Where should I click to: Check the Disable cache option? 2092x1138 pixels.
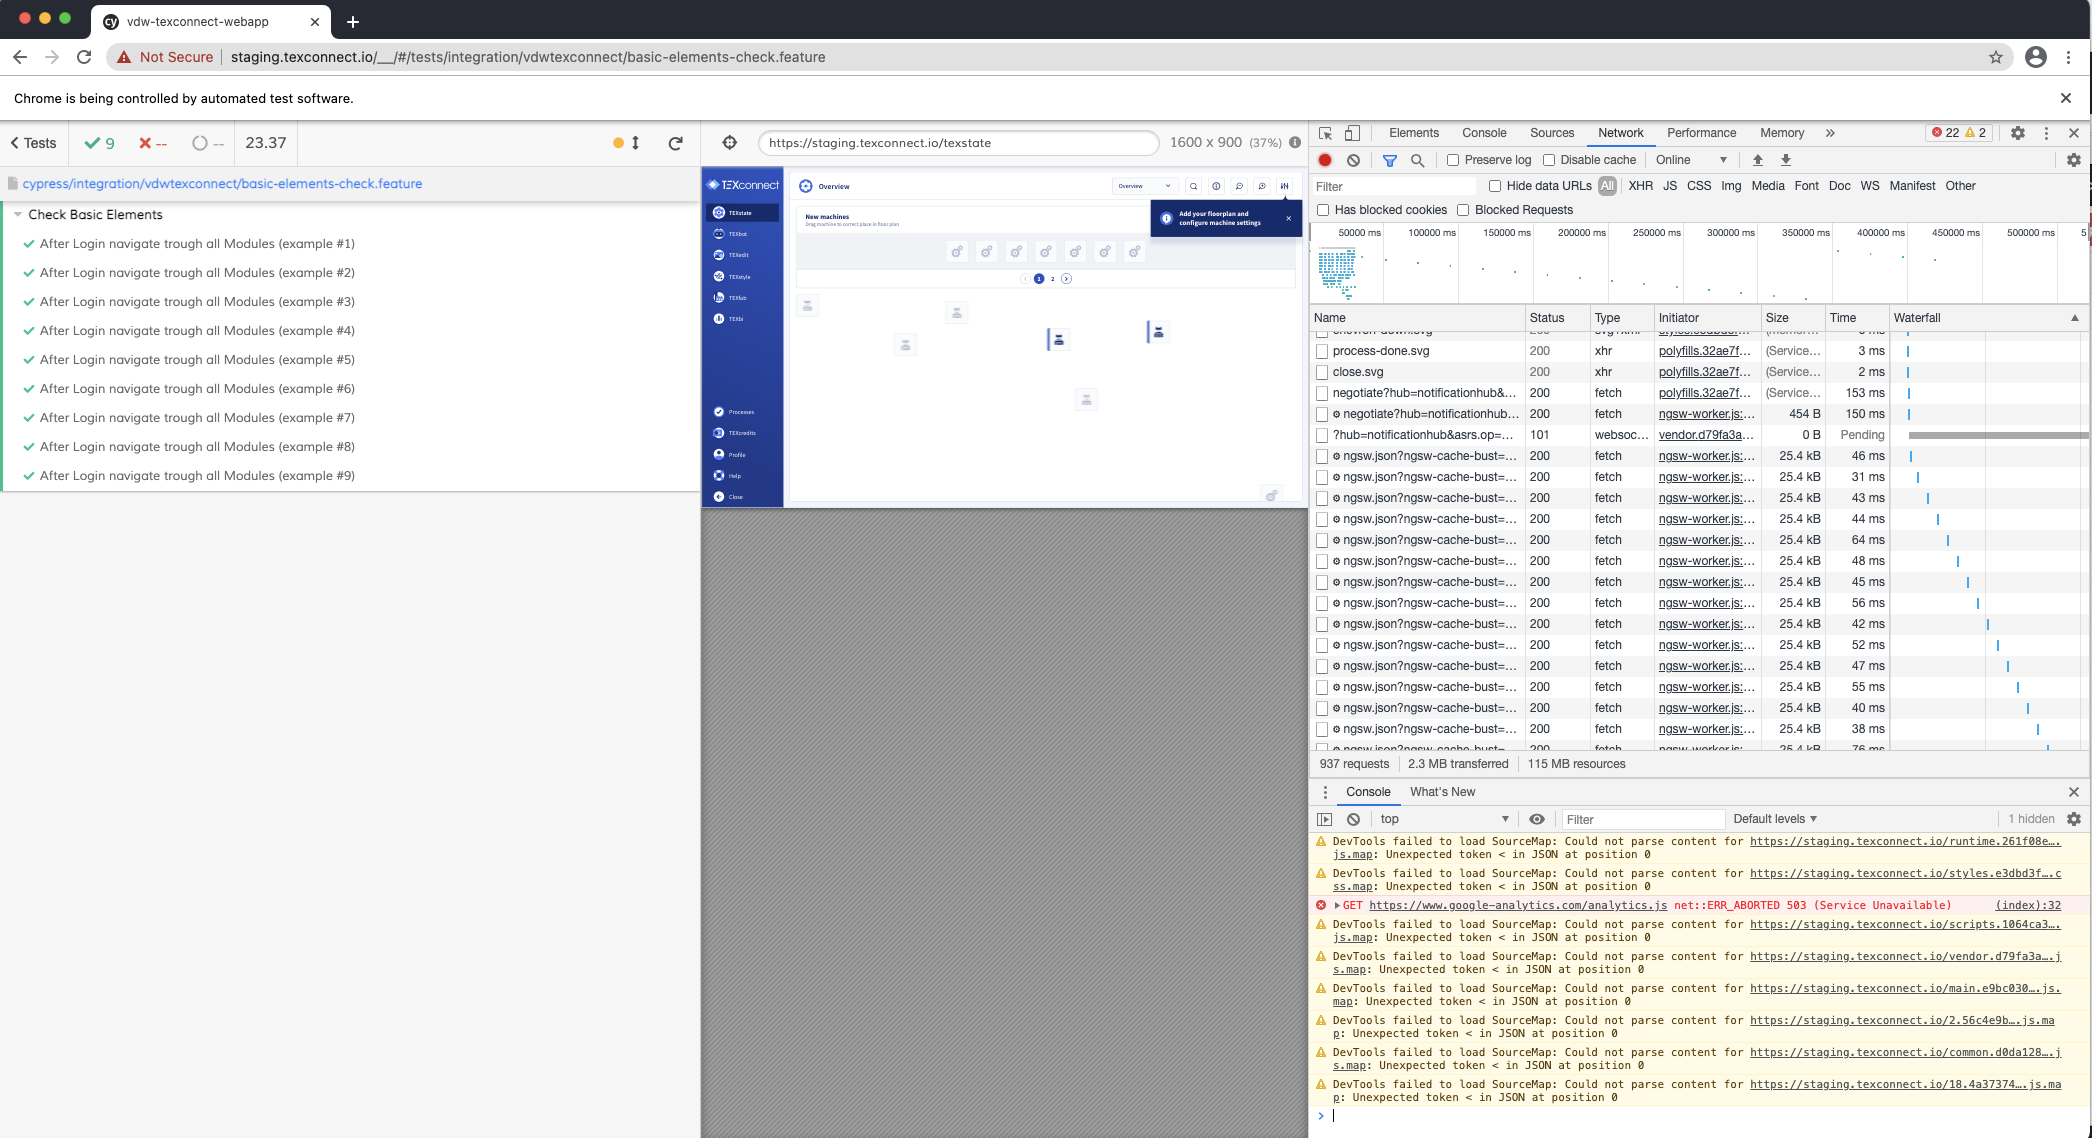1549,160
